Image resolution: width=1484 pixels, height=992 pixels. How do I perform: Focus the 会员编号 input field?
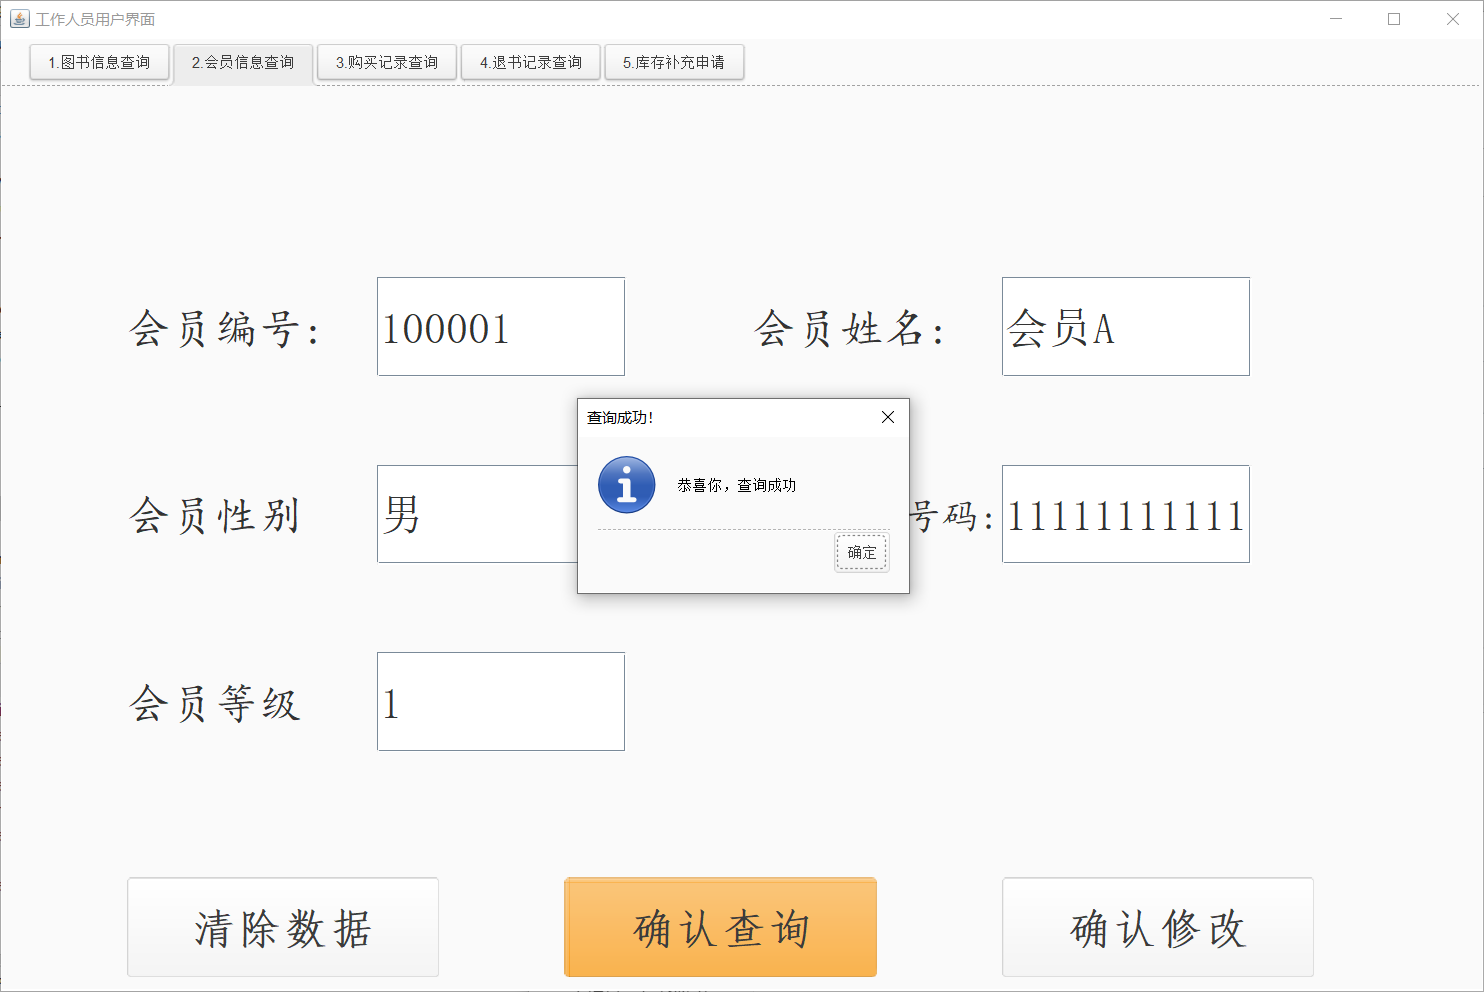tap(501, 327)
